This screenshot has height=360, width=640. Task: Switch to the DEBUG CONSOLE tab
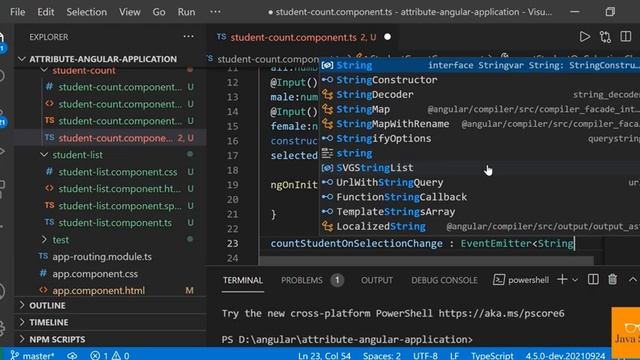(x=444, y=280)
